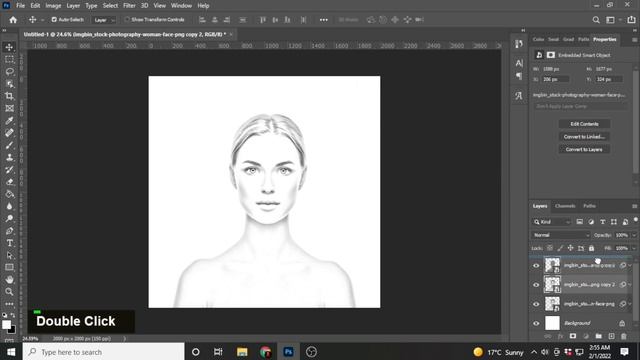Image resolution: width=640 pixels, height=360 pixels.
Task: Toggle the Auto-Select checkbox
Action: click(54, 20)
